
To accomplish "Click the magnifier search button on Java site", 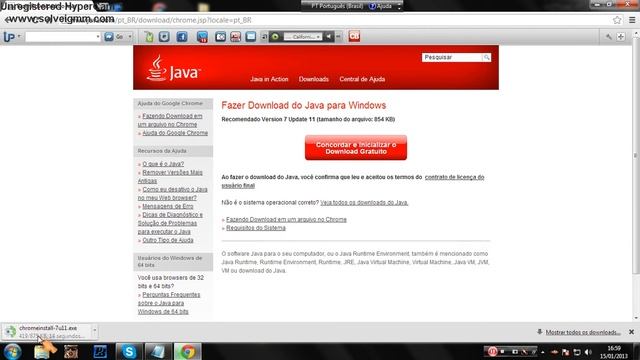I will tap(487, 58).
